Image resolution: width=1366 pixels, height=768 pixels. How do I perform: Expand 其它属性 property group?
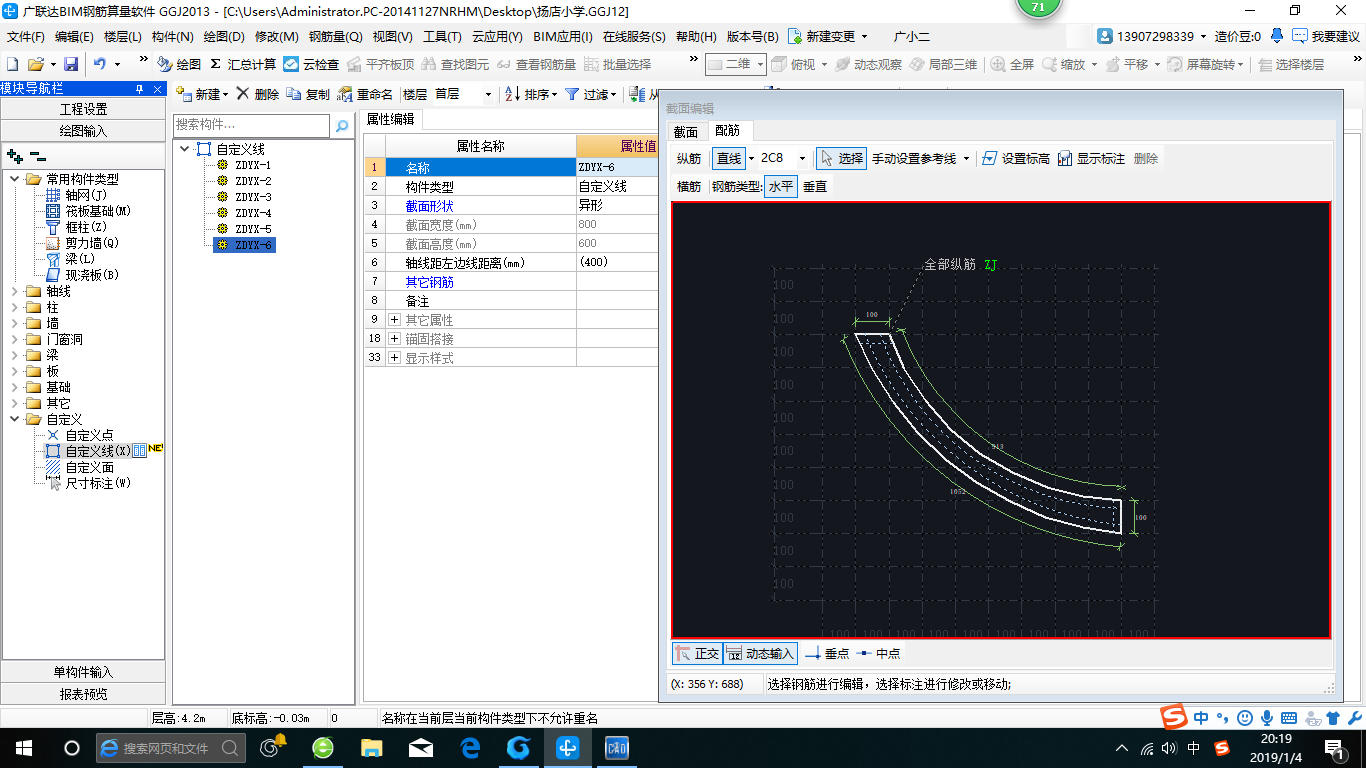click(x=394, y=320)
